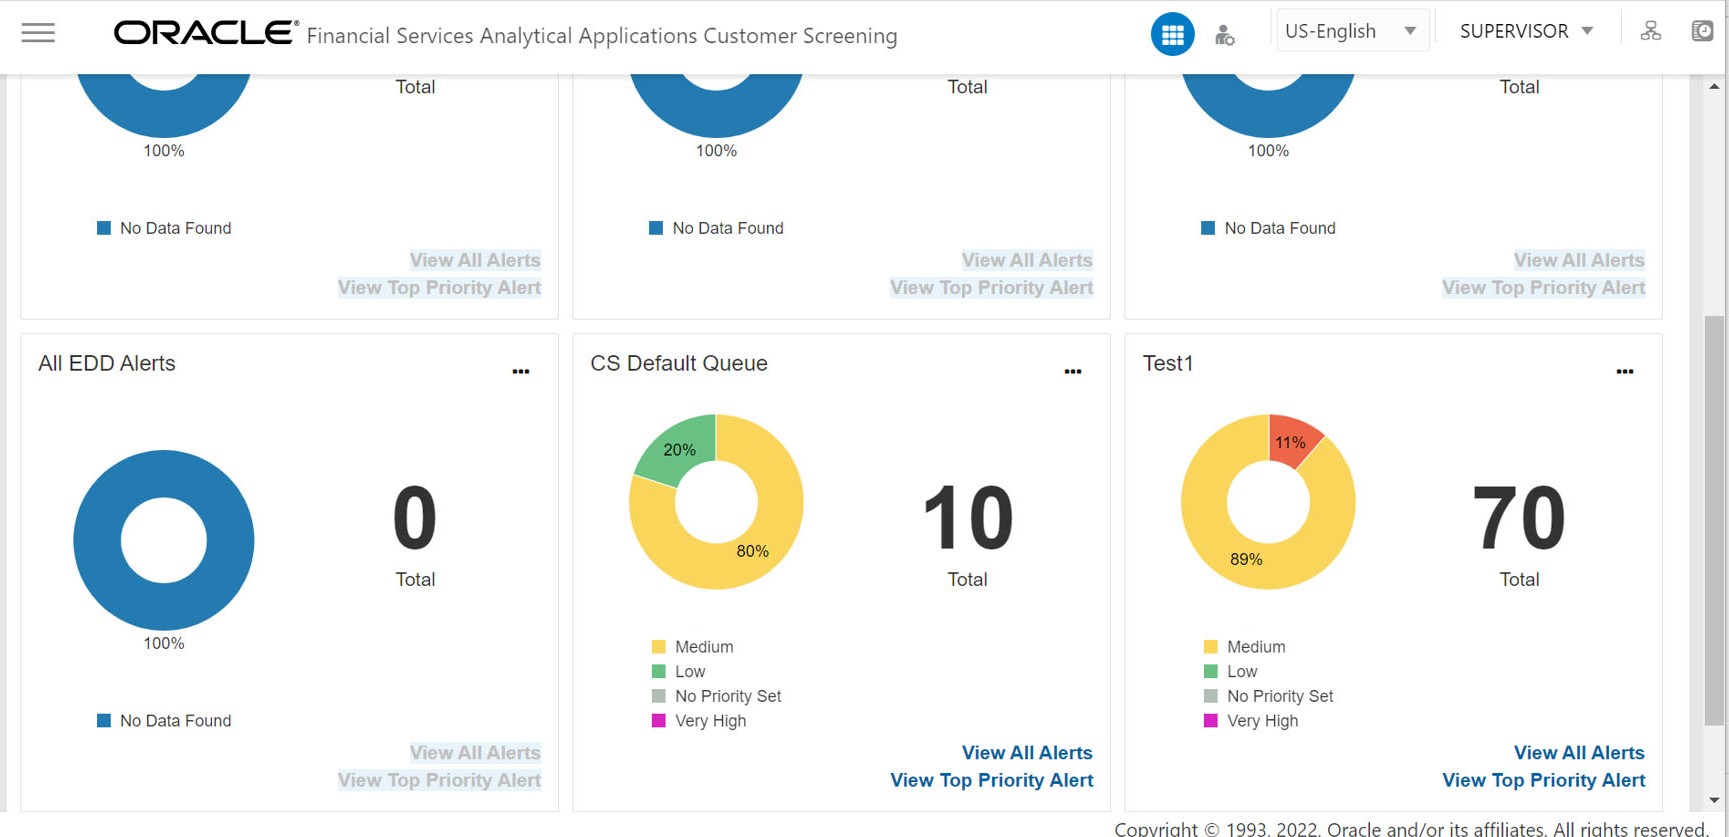This screenshot has width=1729, height=837.
Task: Toggle No Data Found swatch in All EDD Alerts
Action: point(103,721)
